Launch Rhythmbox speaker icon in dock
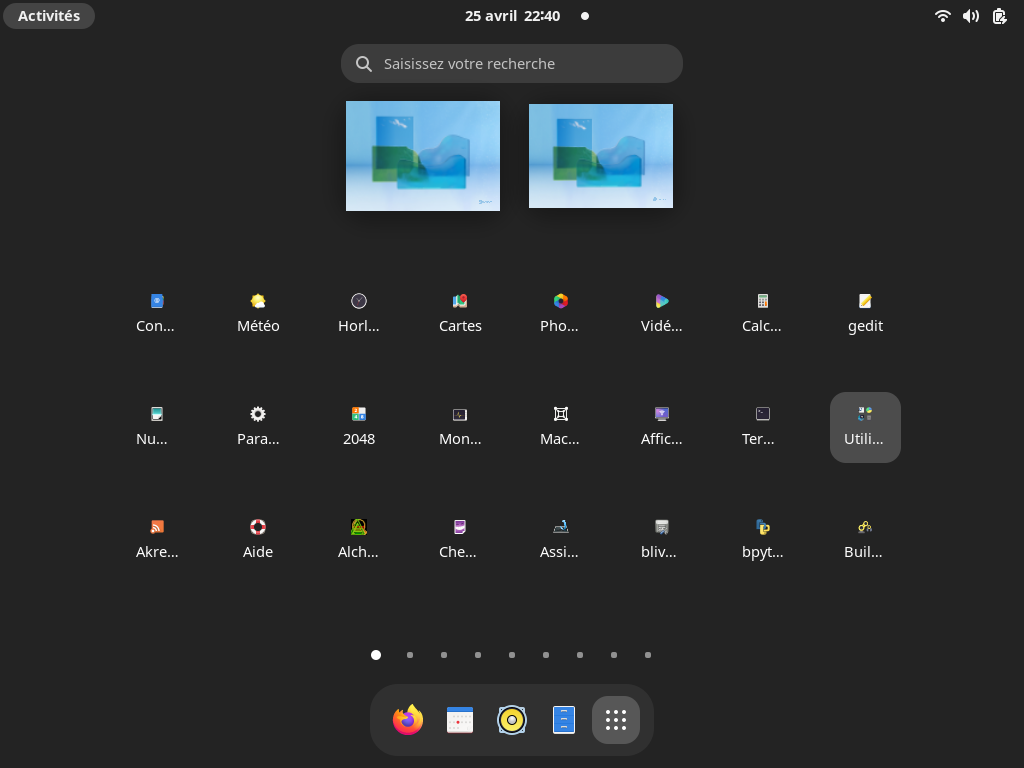Viewport: 1024px width, 768px height. pos(511,720)
